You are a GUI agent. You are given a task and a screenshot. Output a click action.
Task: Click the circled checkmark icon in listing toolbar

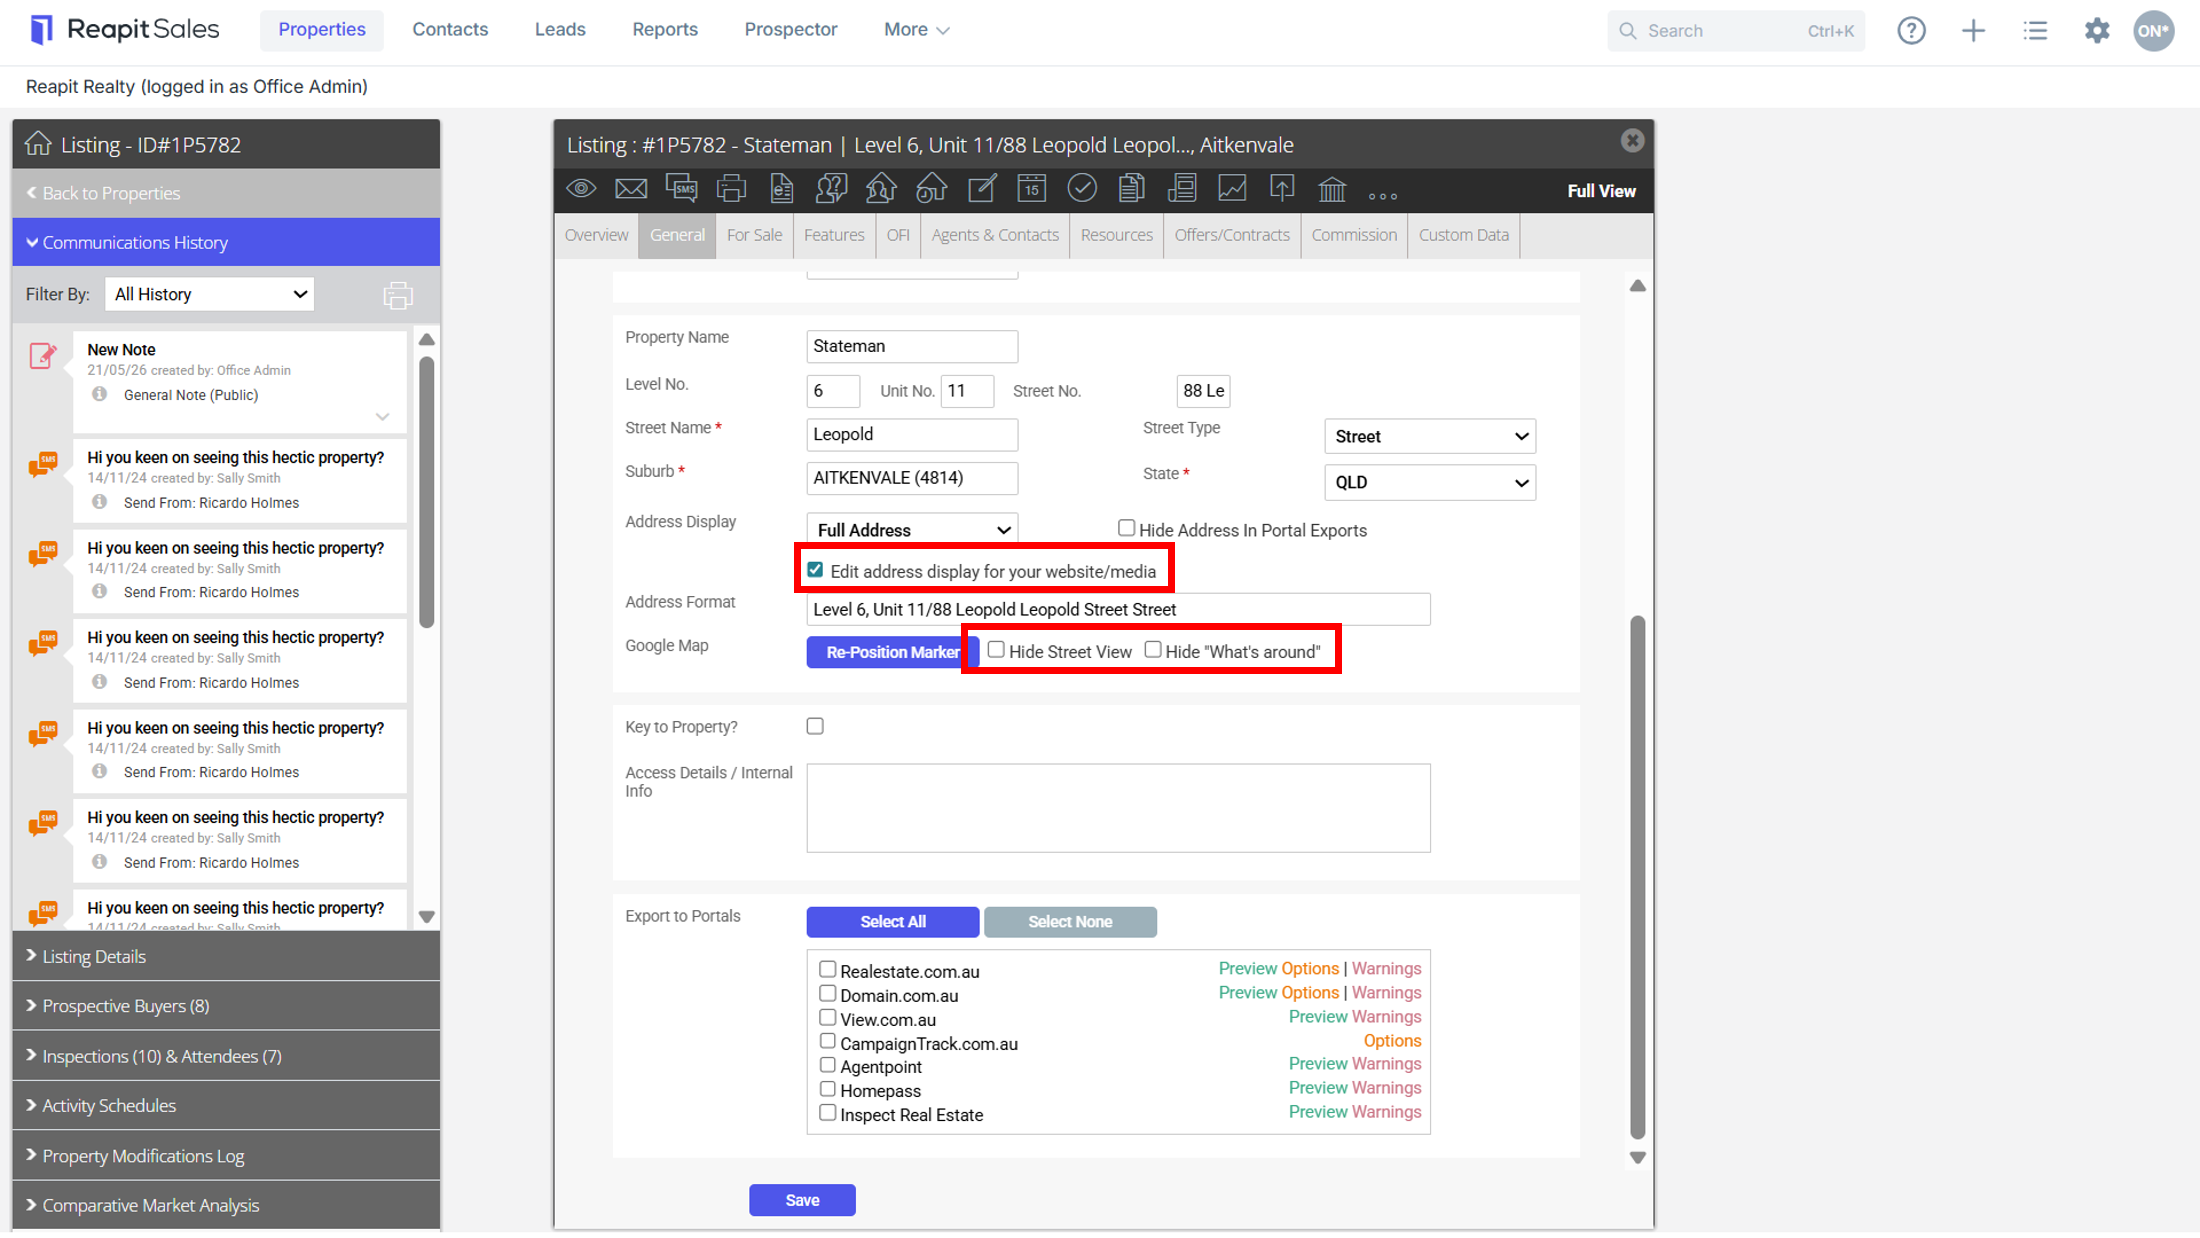pos(1081,189)
